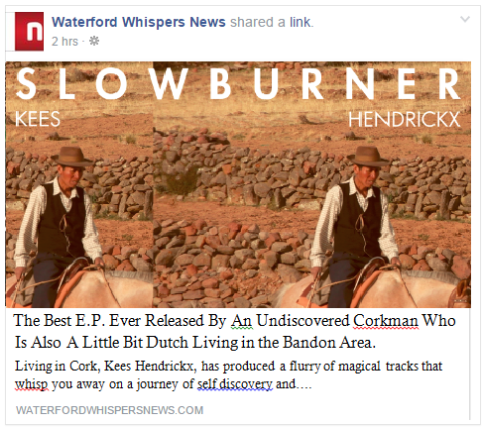This screenshot has width=487, height=430.
Task: Open the "The Best E.P. Ever Released" headline
Action: (235, 331)
